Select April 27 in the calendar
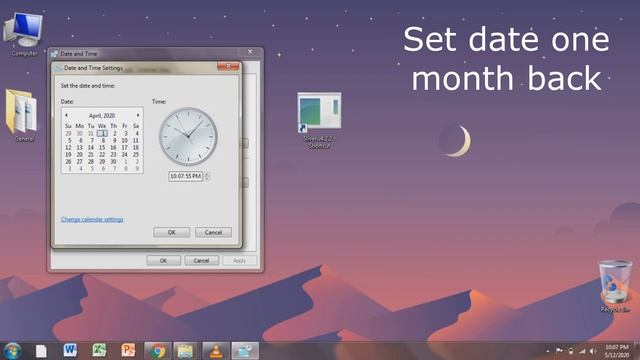 click(x=80, y=162)
